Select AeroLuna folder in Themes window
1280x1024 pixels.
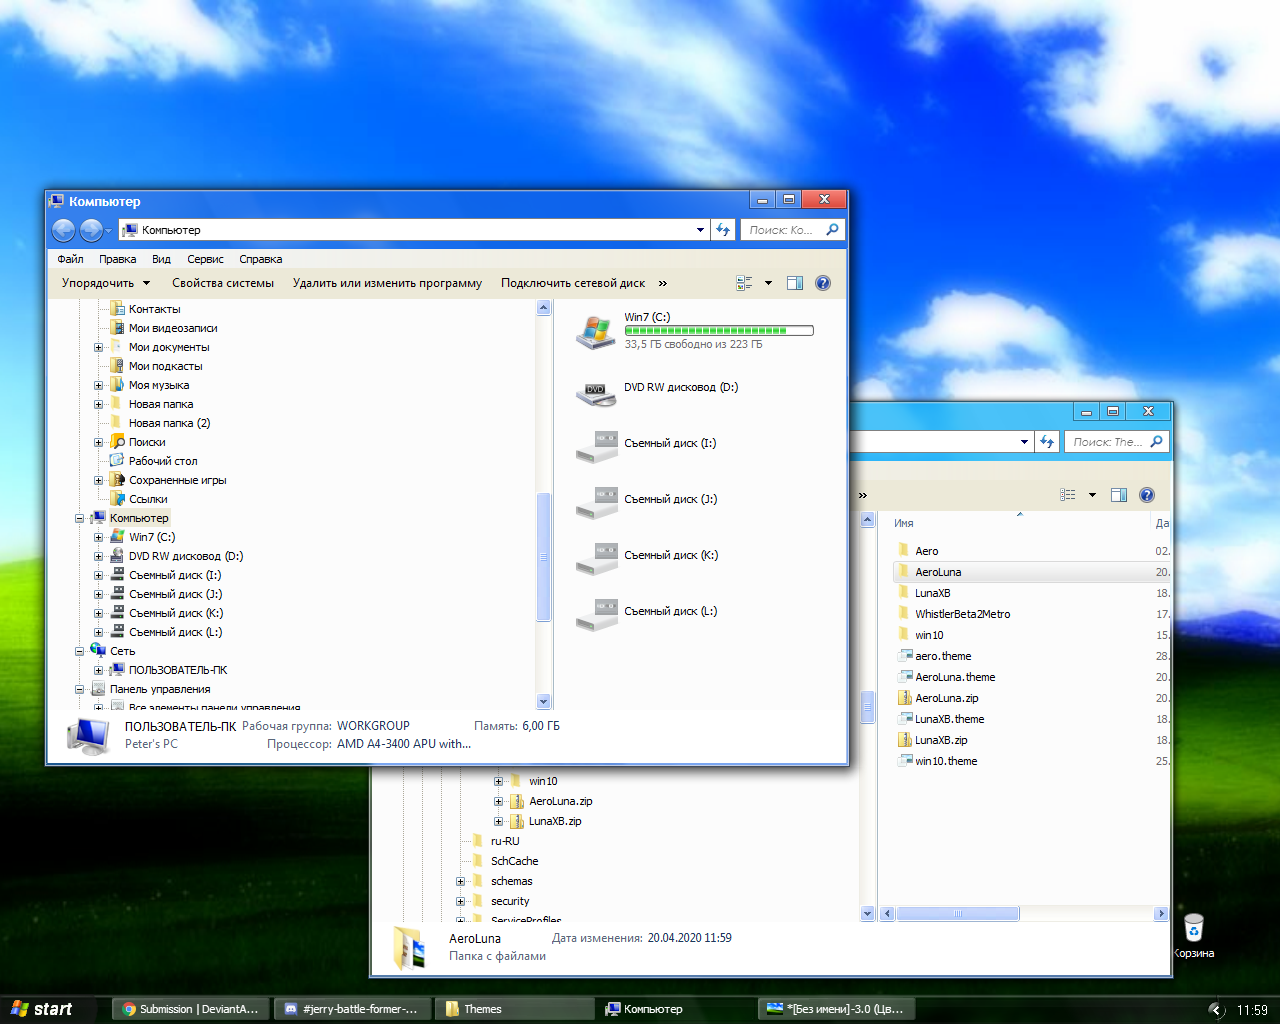pyautogui.click(x=938, y=572)
